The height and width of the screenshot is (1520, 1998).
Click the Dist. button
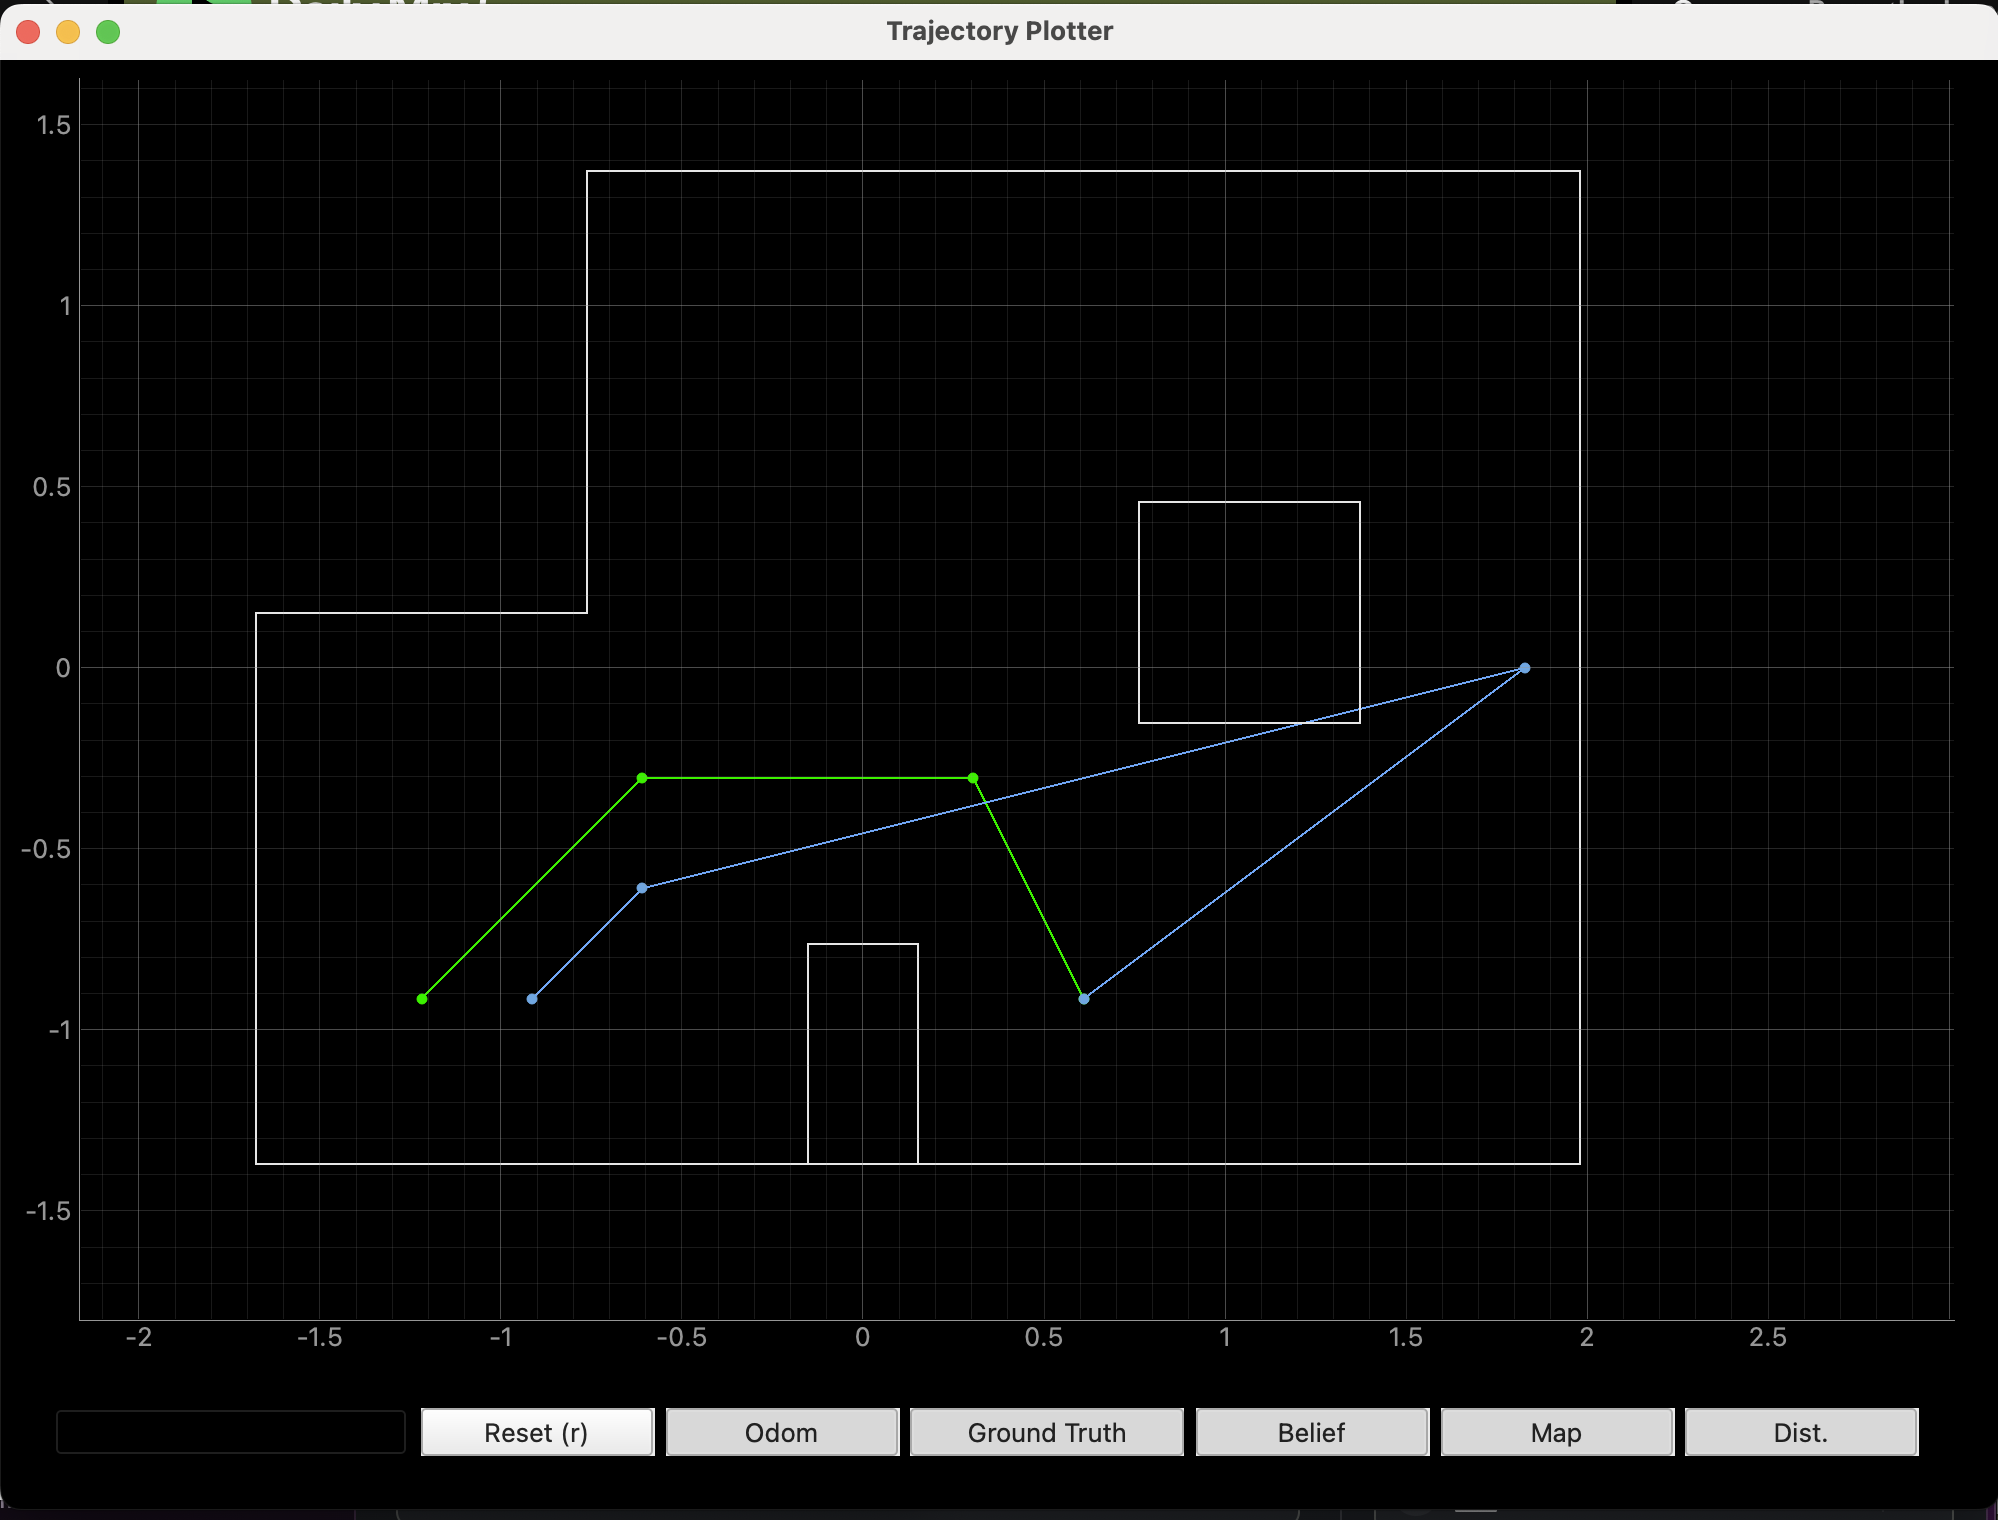1800,1432
